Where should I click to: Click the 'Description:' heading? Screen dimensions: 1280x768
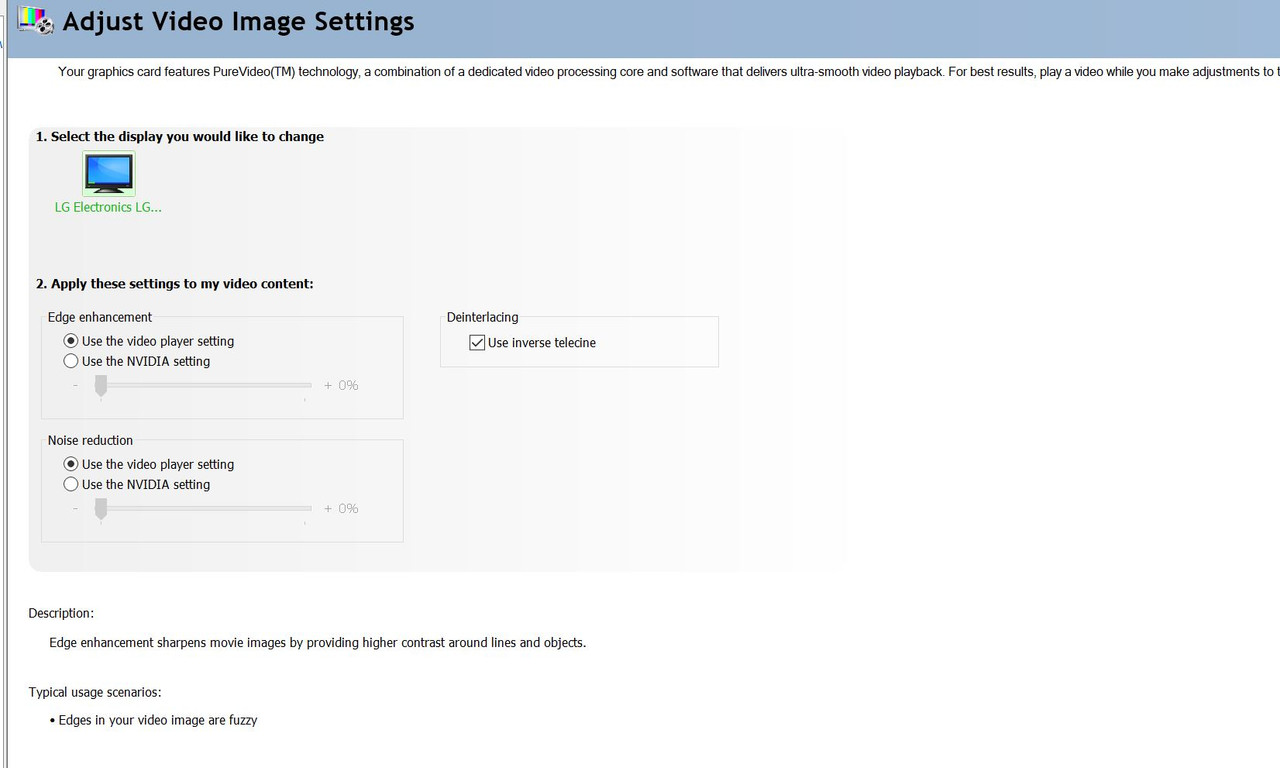61,613
